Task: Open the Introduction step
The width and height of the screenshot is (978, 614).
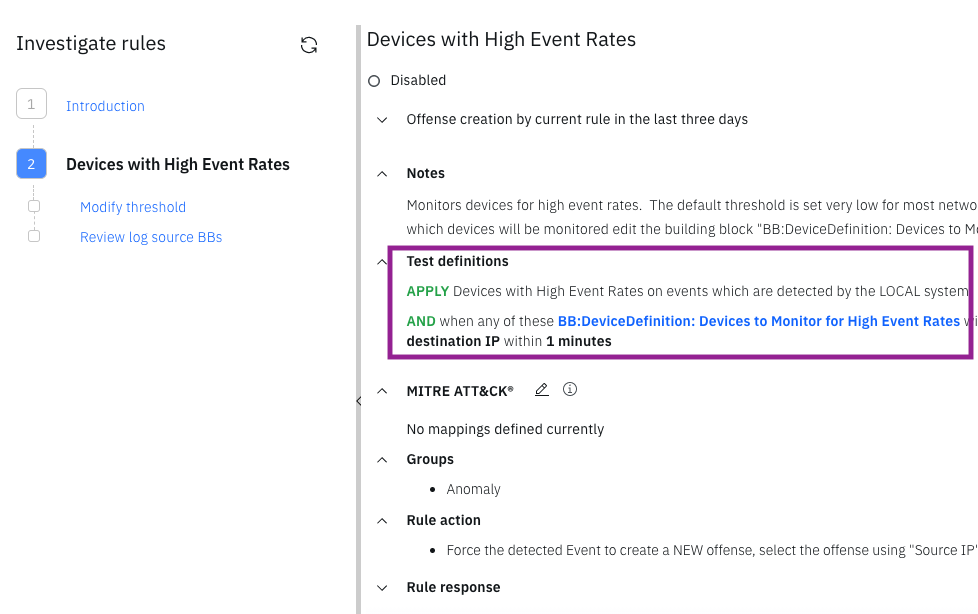Action: pos(105,106)
